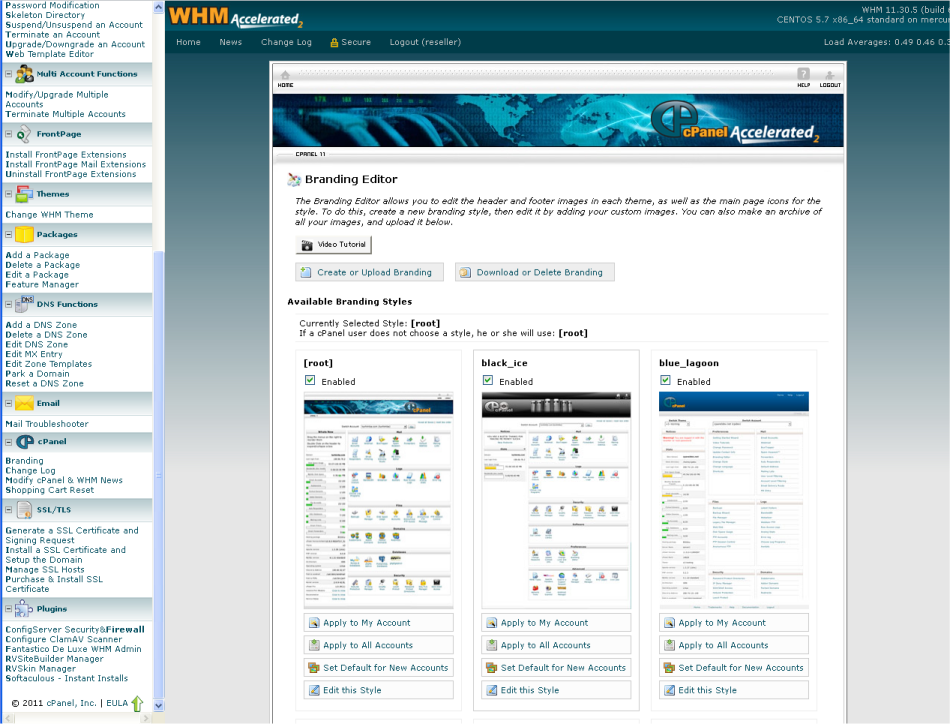Click the FrontPage section icon

click(24, 134)
